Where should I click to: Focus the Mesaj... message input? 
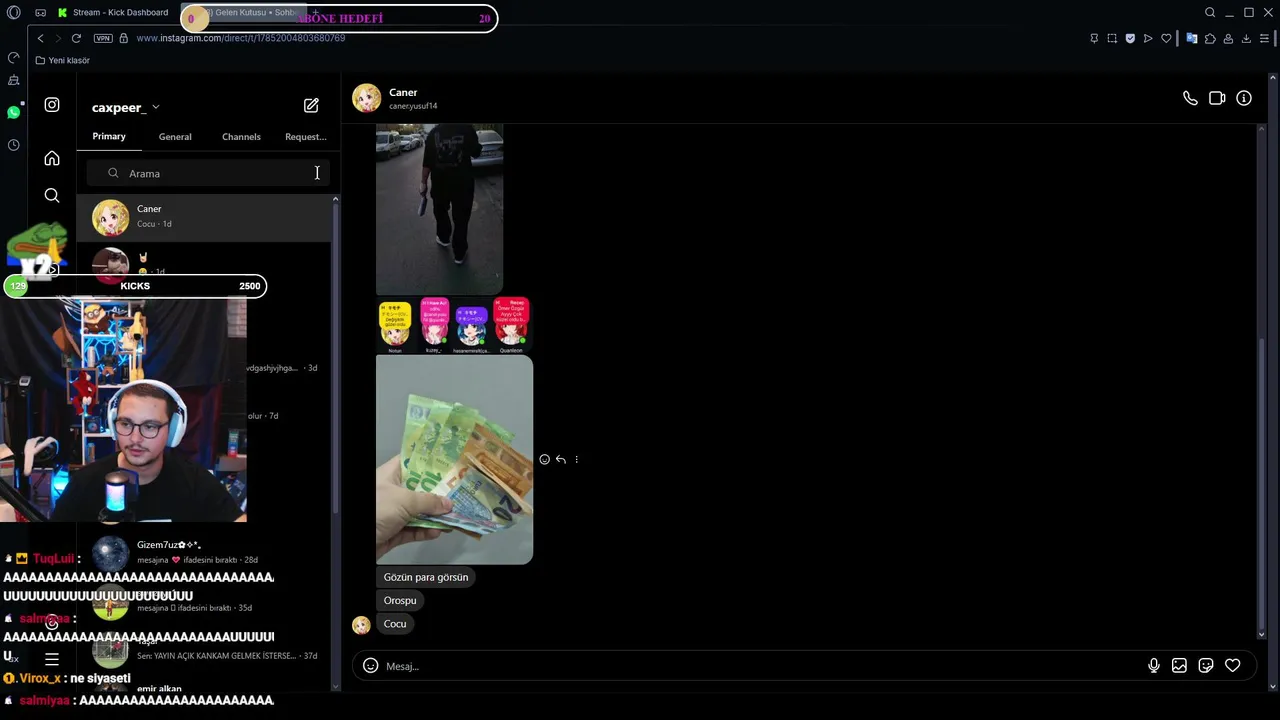coord(760,666)
